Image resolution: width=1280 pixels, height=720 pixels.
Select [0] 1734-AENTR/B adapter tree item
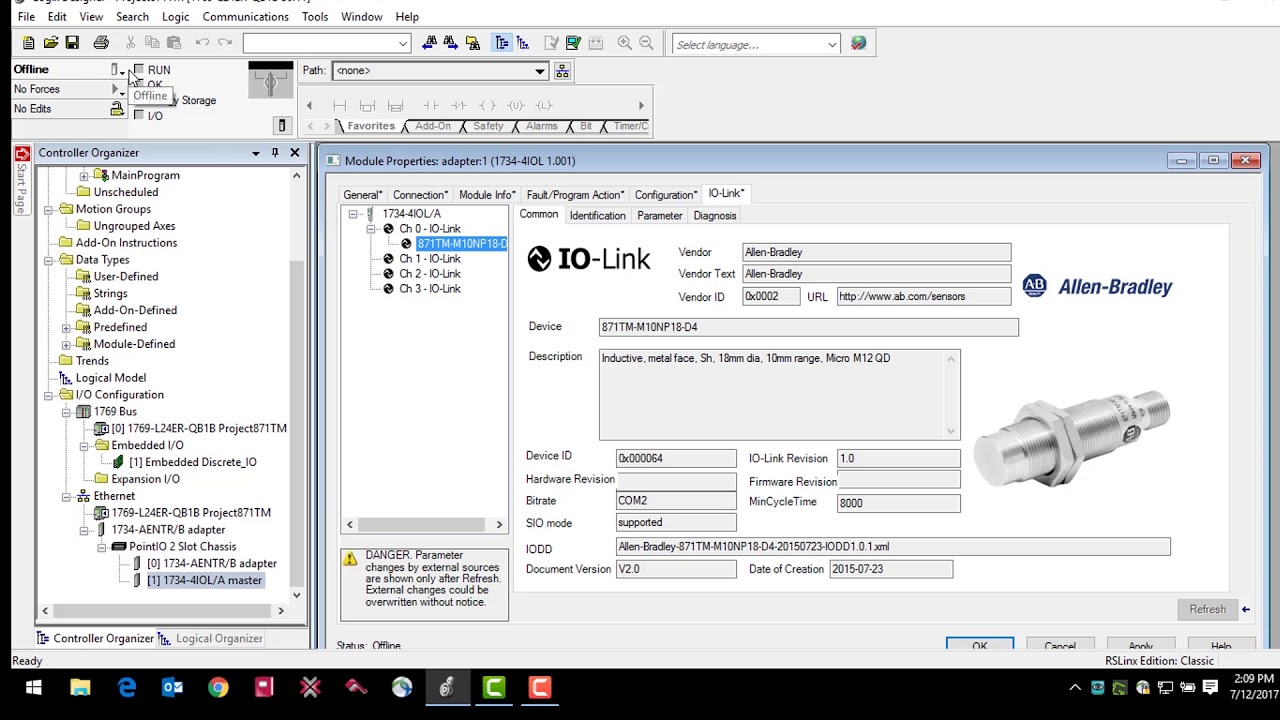(212, 564)
